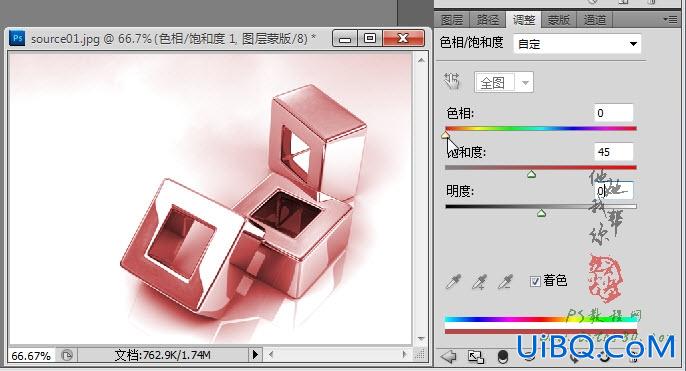This screenshot has width=686, height=371.
Task: Click the zoom percentage field 66.67%
Action: [x=31, y=355]
